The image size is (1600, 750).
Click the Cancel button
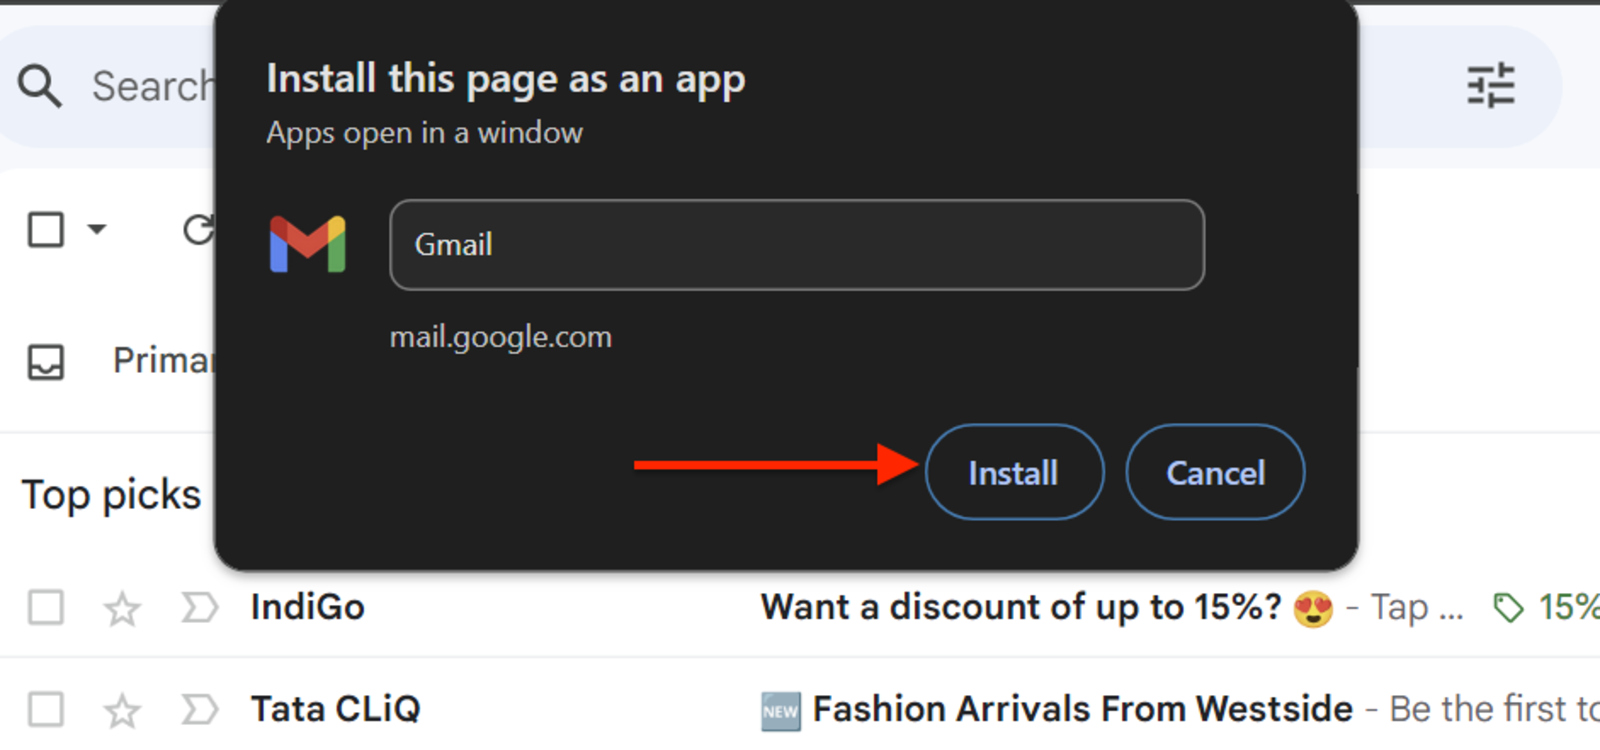1214,472
